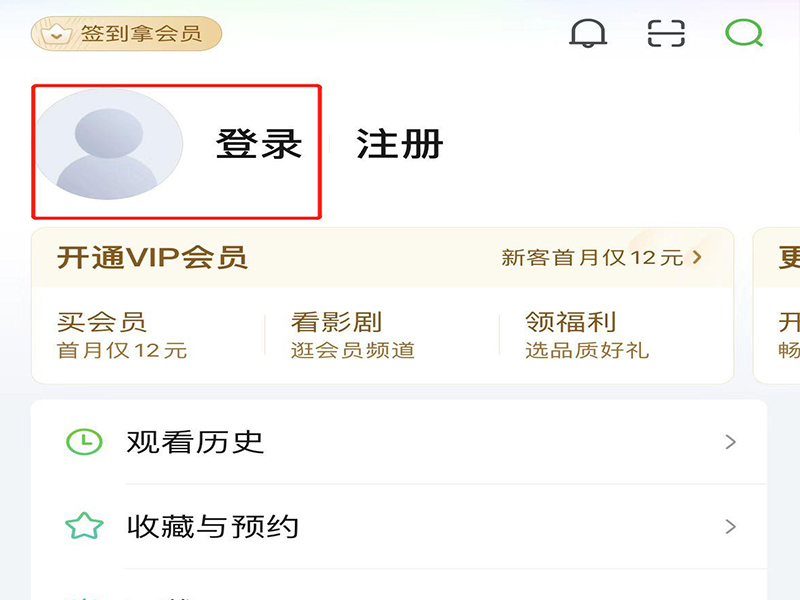
Task: Open the notification bell icon
Action: (588, 34)
